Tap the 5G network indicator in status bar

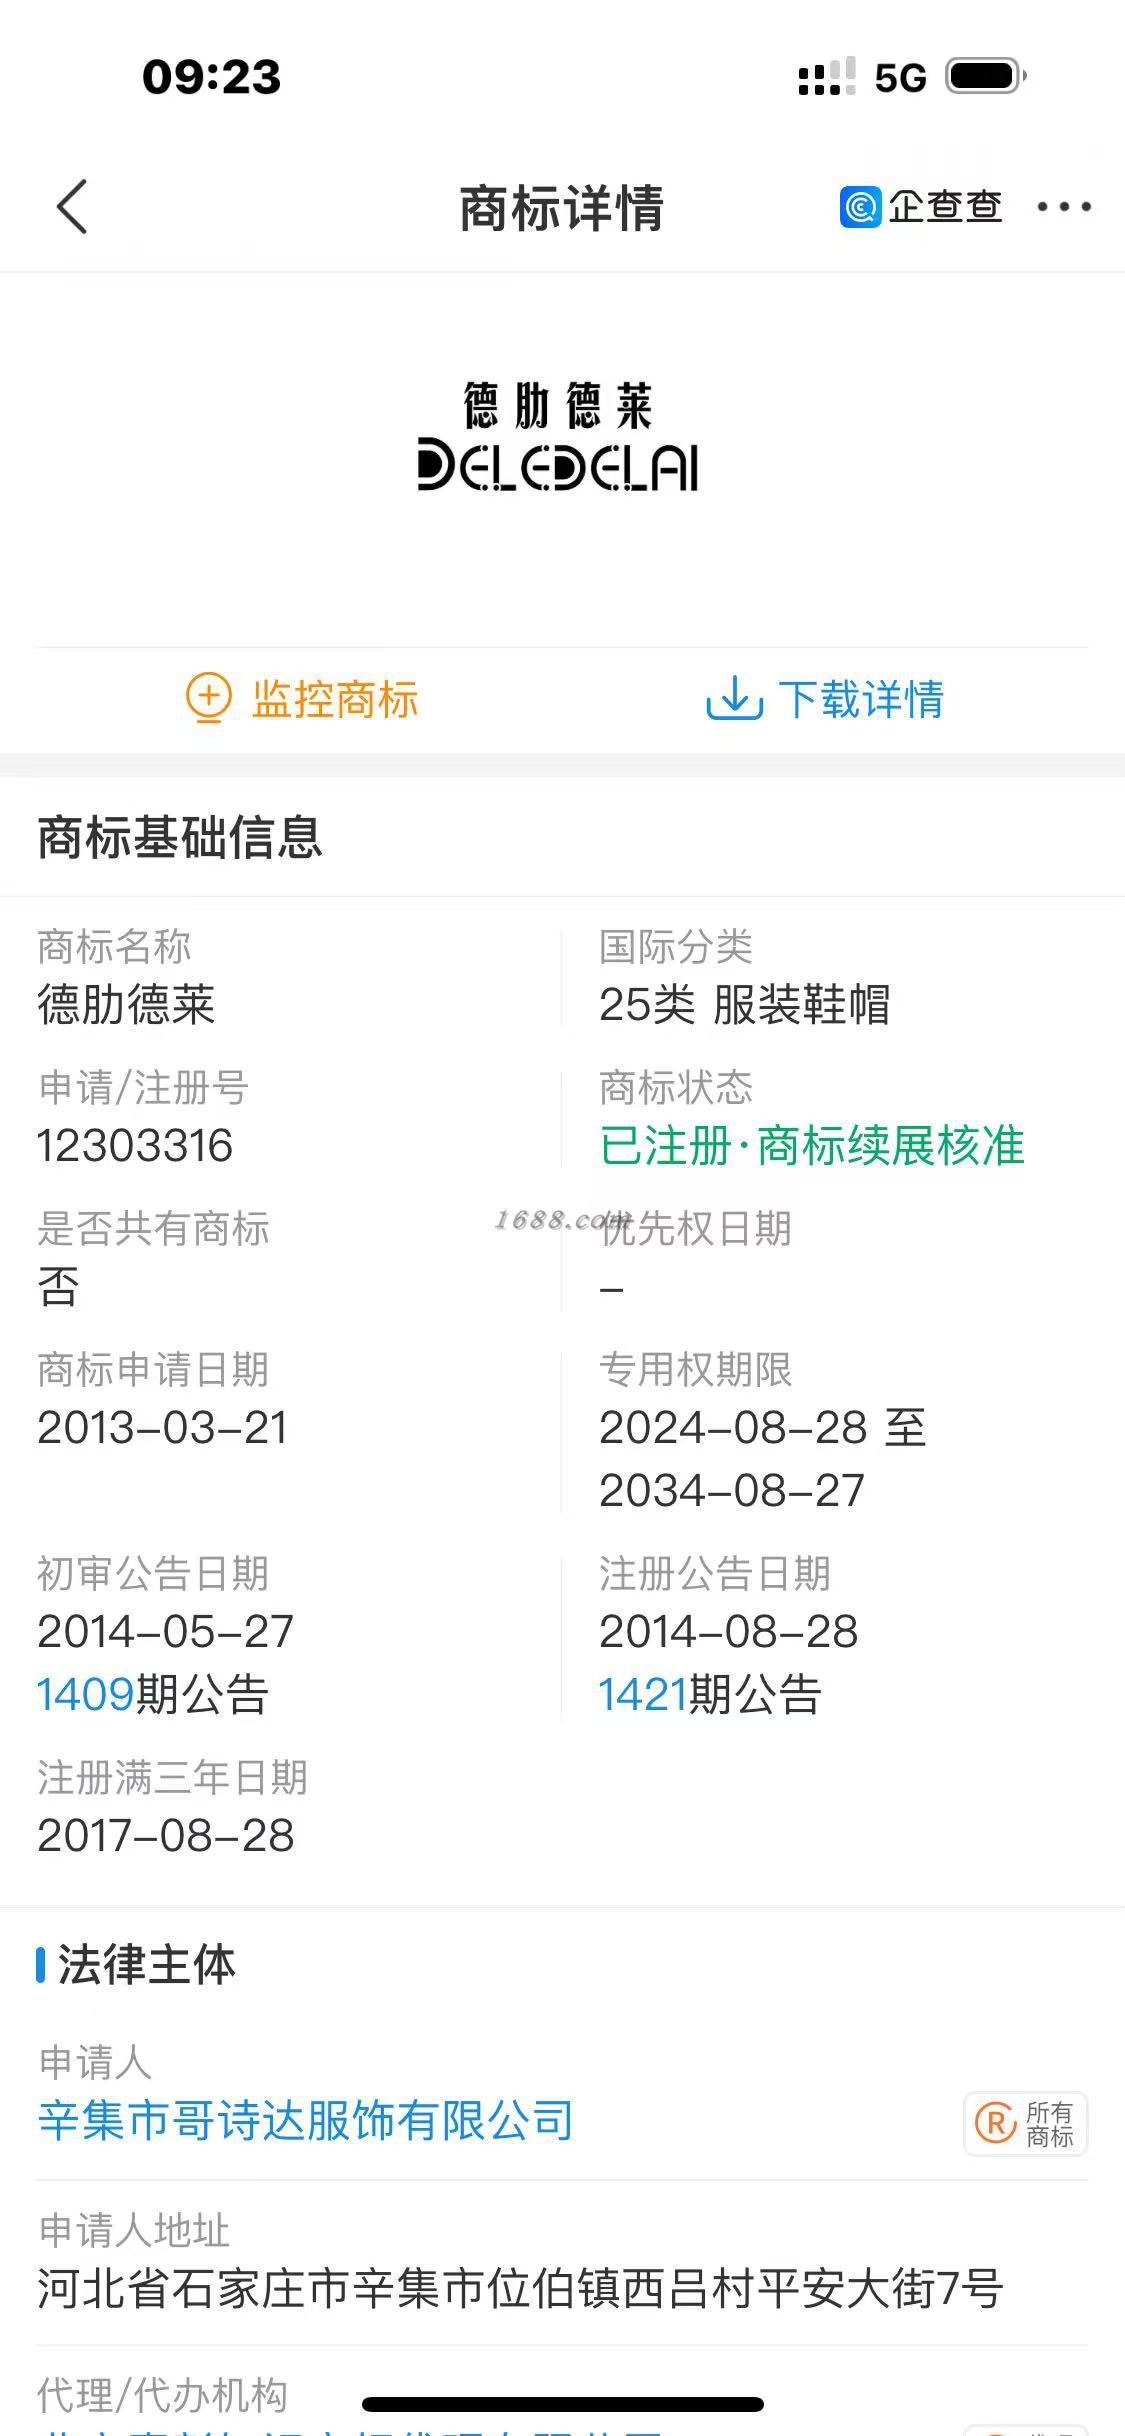900,78
